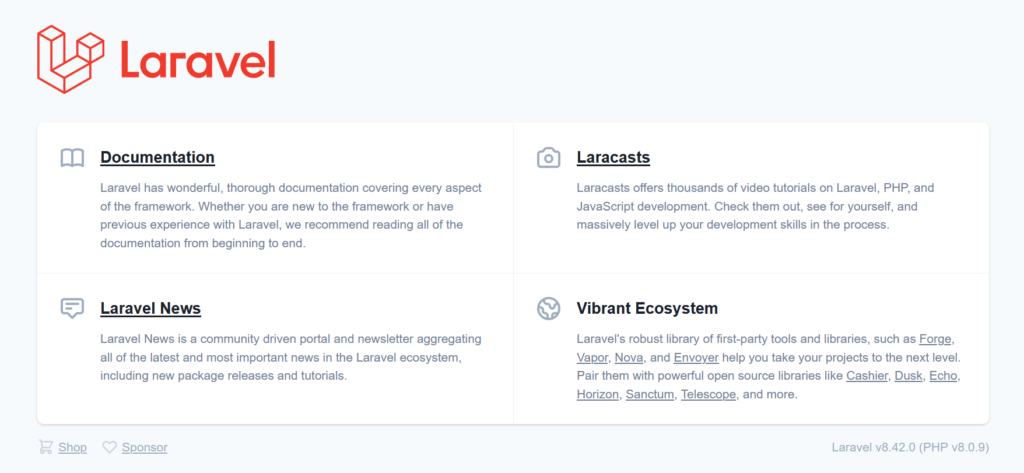
Task: Click the camera icon beside Laracasts
Action: pos(549,157)
